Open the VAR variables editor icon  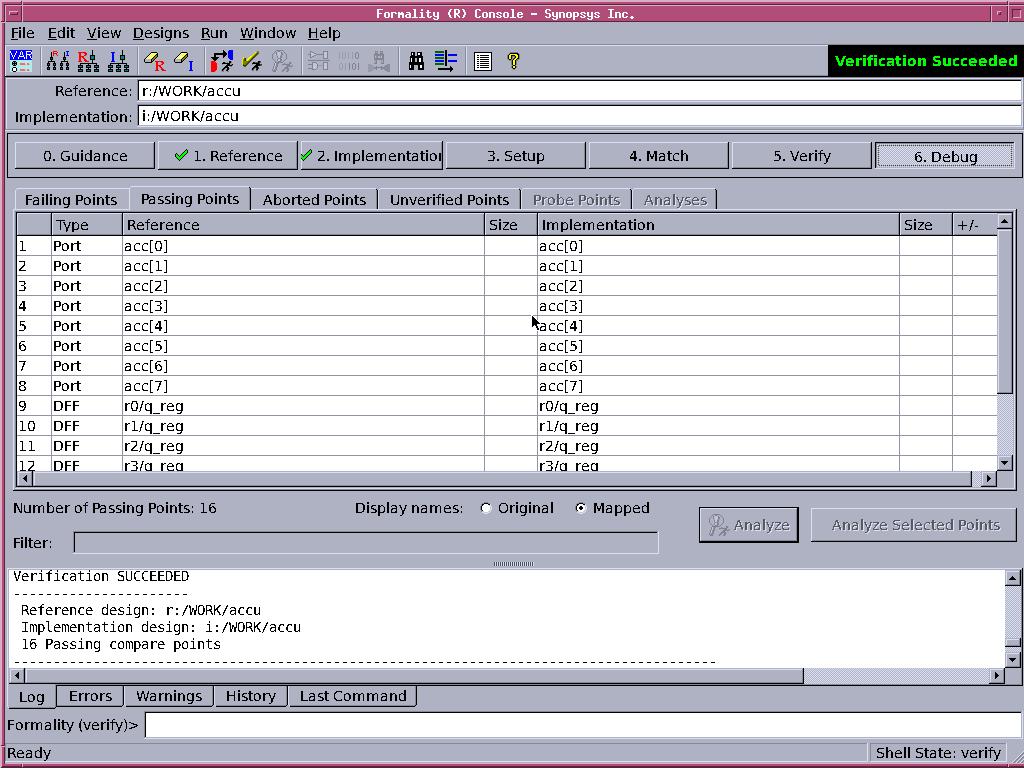22,61
